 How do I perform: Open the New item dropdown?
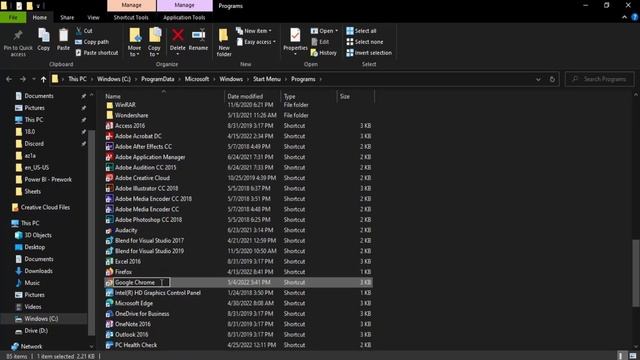point(253,31)
